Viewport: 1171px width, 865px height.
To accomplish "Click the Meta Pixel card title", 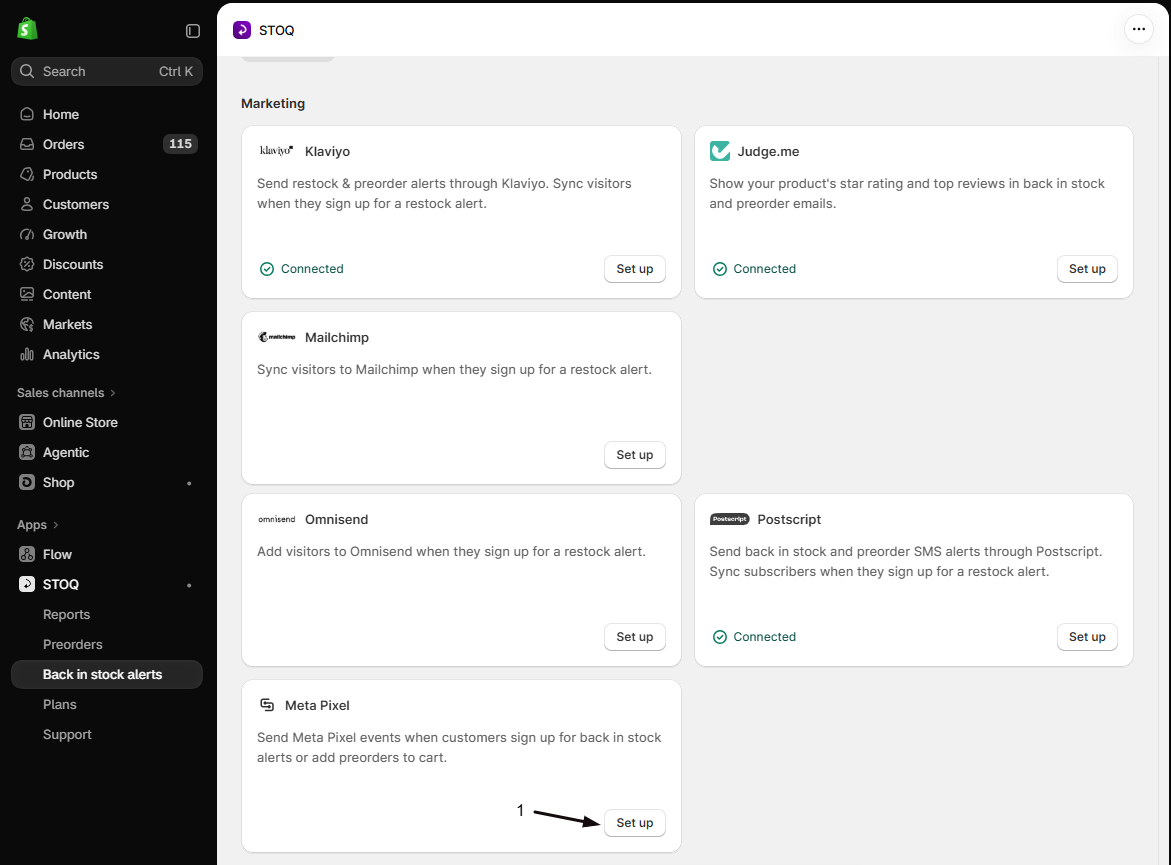I will click(x=317, y=705).
